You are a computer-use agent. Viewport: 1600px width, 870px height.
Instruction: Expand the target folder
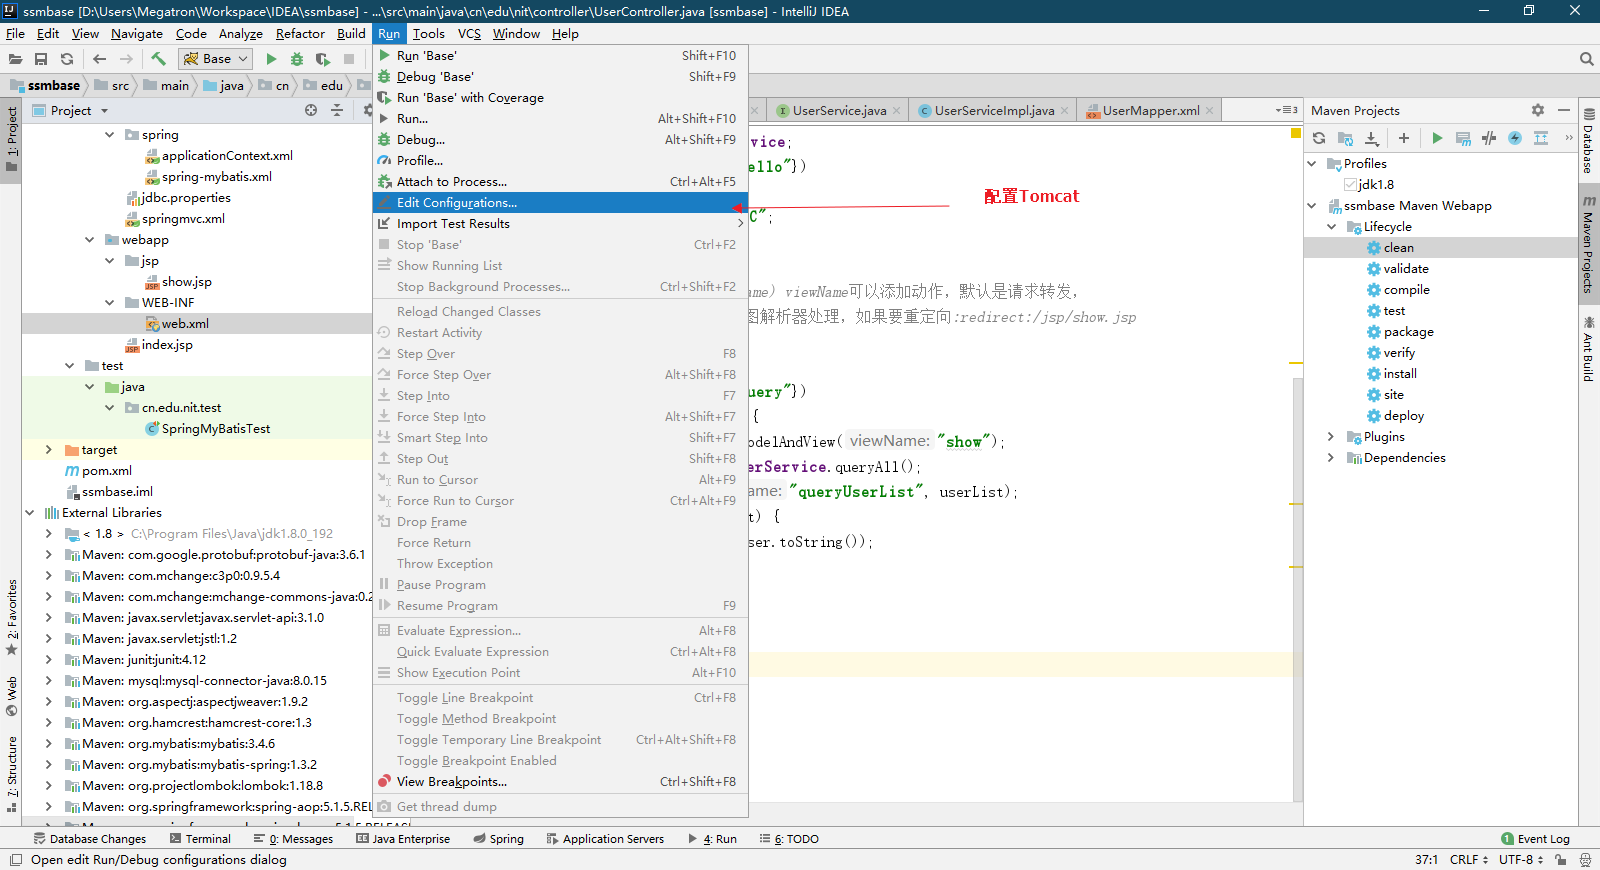48,450
